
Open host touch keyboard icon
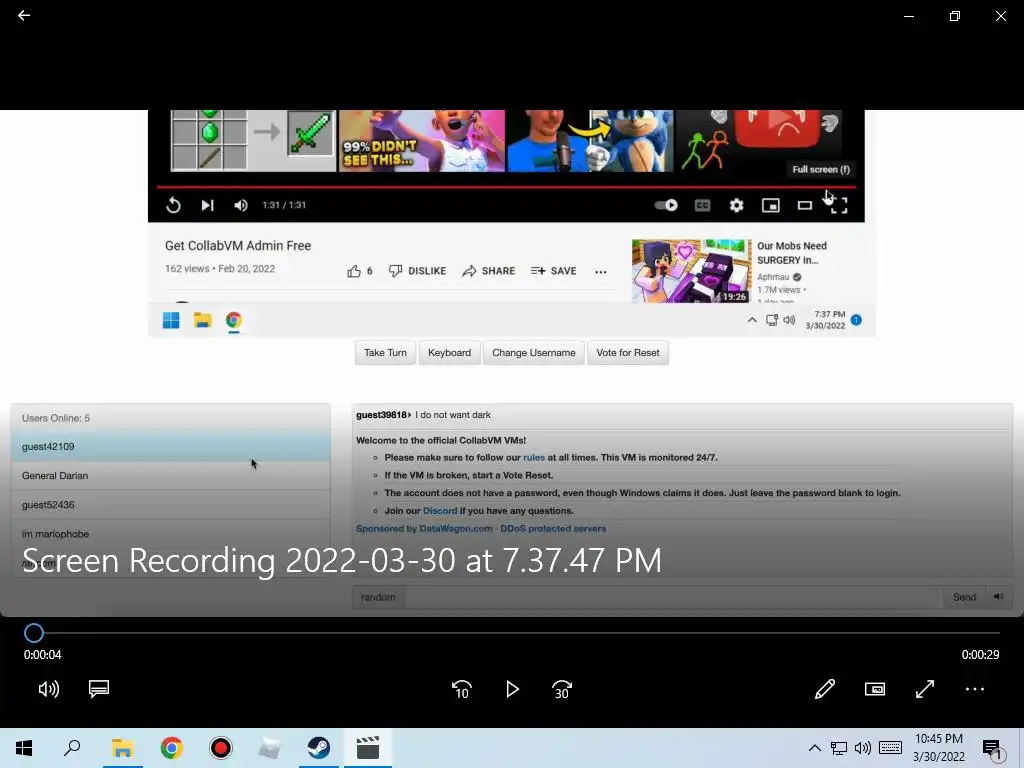pyautogui.click(x=890, y=748)
